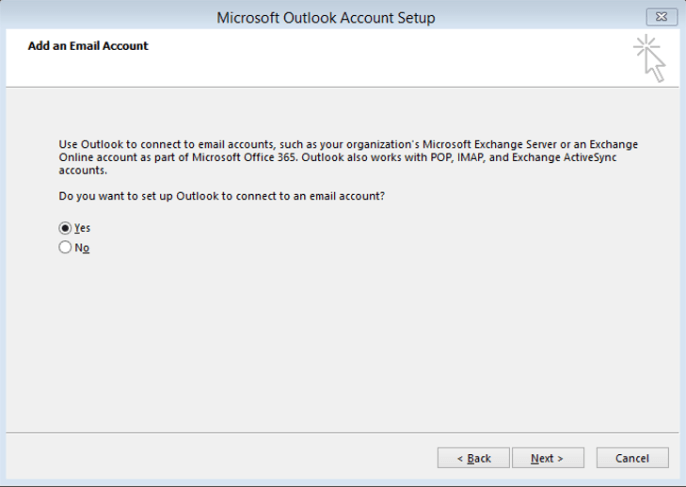This screenshot has width=686, height=487.
Task: Click the 'Add an Email Account' heading
Action: pyautogui.click(x=88, y=46)
